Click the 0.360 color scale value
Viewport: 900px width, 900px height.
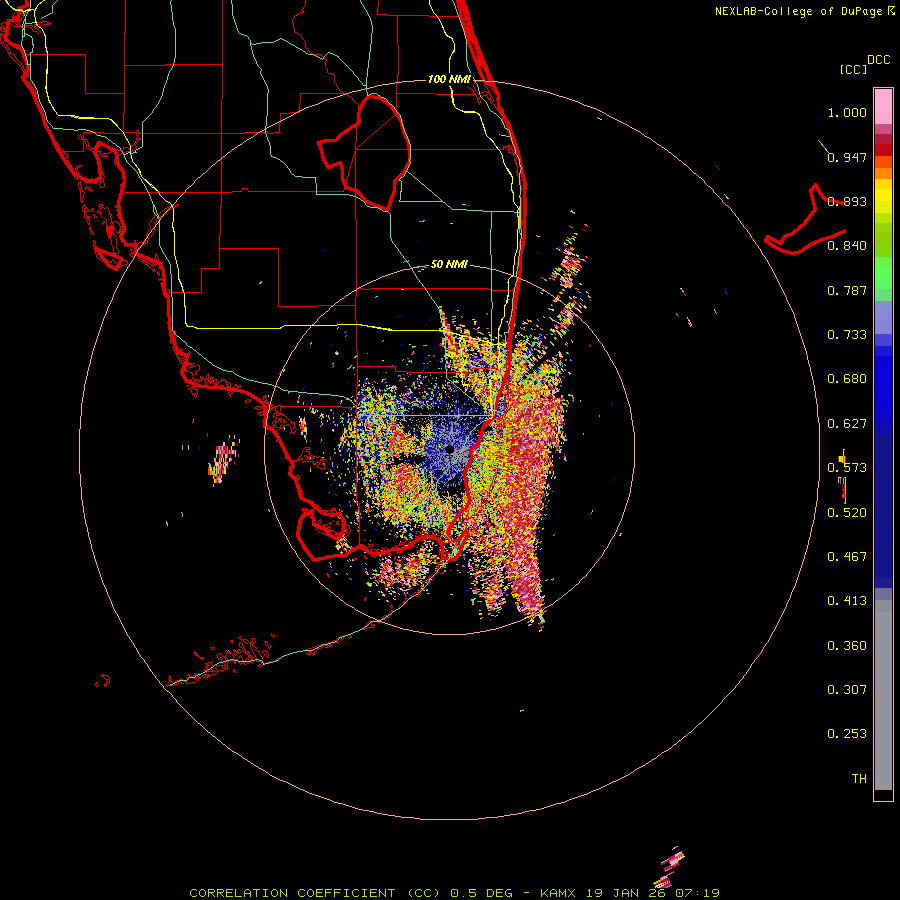pyautogui.click(x=847, y=646)
